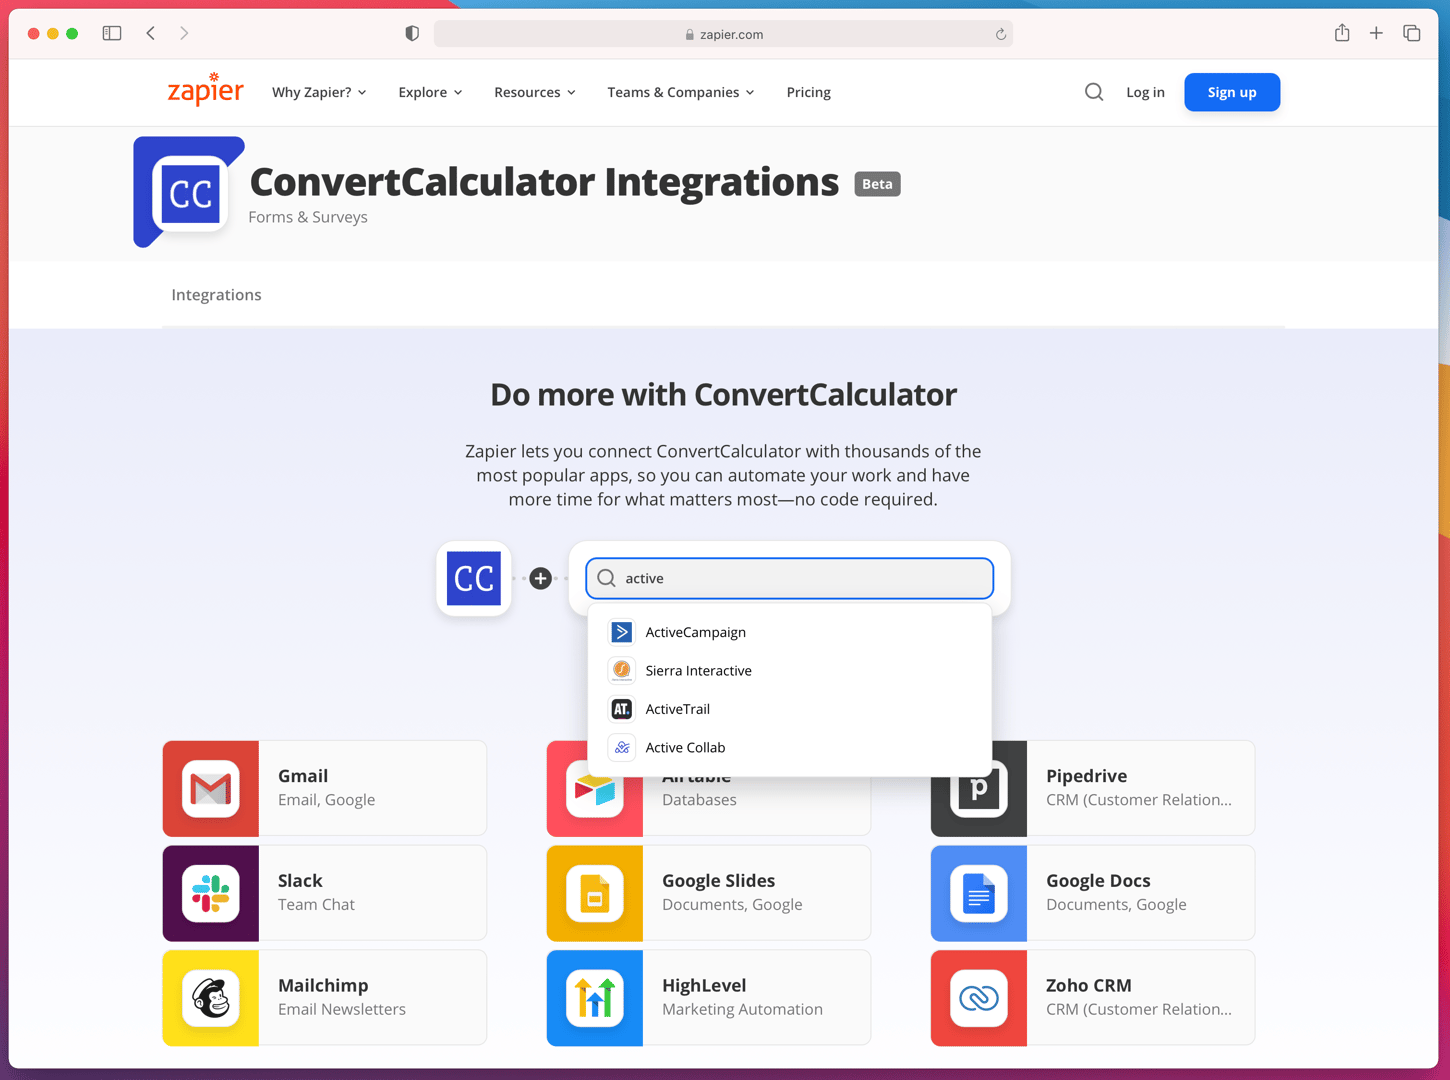The width and height of the screenshot is (1450, 1080).
Task: Expand the Explore dropdown
Action: (x=430, y=92)
